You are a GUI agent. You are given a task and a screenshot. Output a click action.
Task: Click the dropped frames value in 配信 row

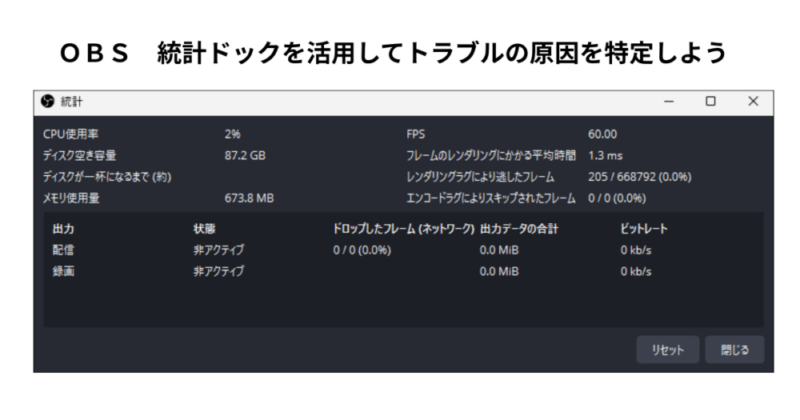(x=362, y=250)
